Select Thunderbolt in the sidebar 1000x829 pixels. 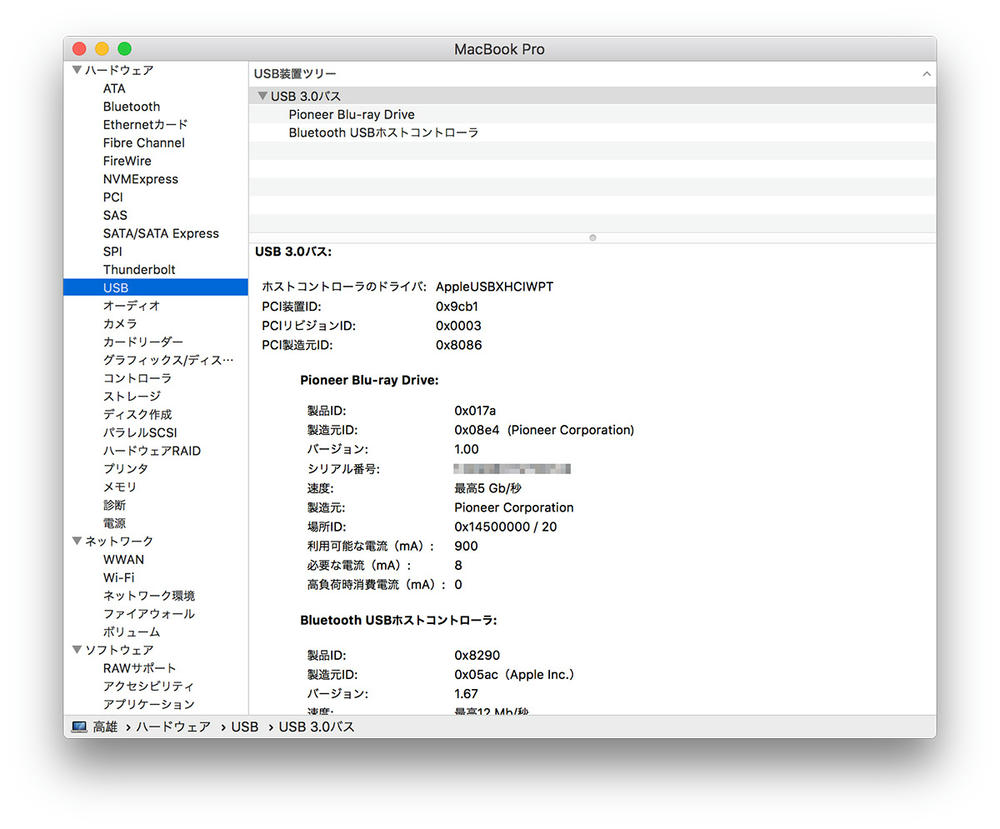[139, 270]
